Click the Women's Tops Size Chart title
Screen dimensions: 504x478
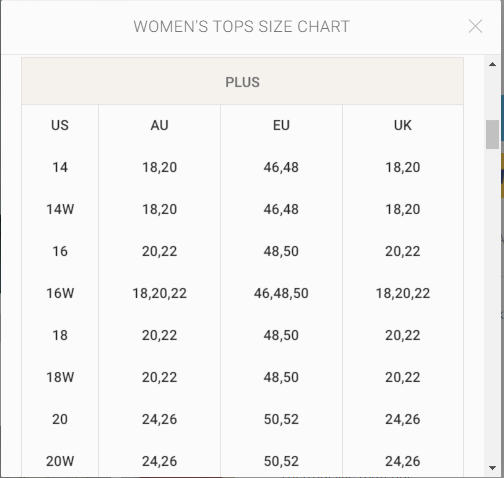pos(242,27)
